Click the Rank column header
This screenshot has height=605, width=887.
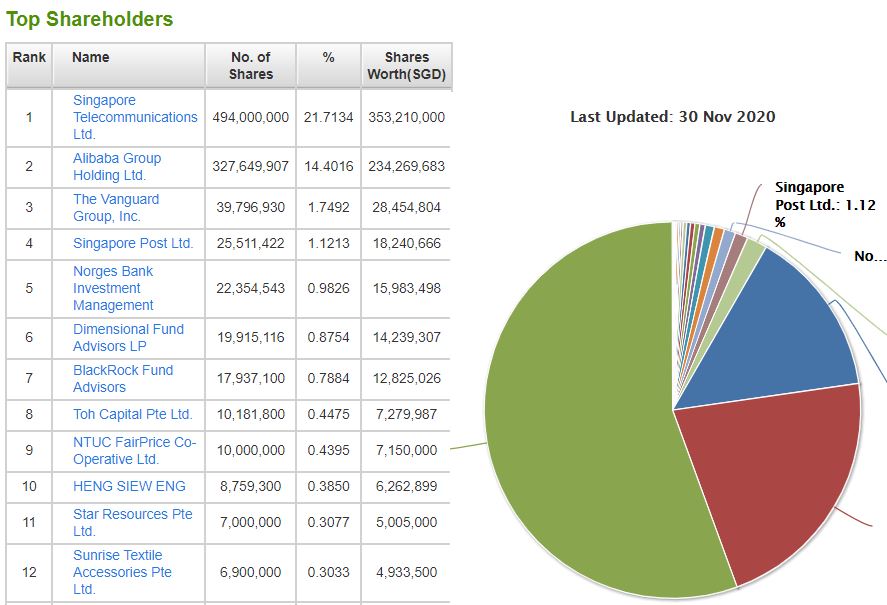(x=29, y=58)
